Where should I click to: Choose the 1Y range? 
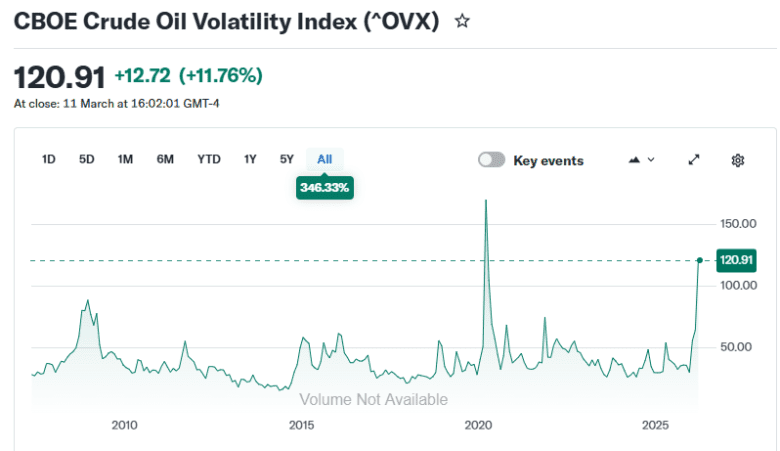[251, 159]
